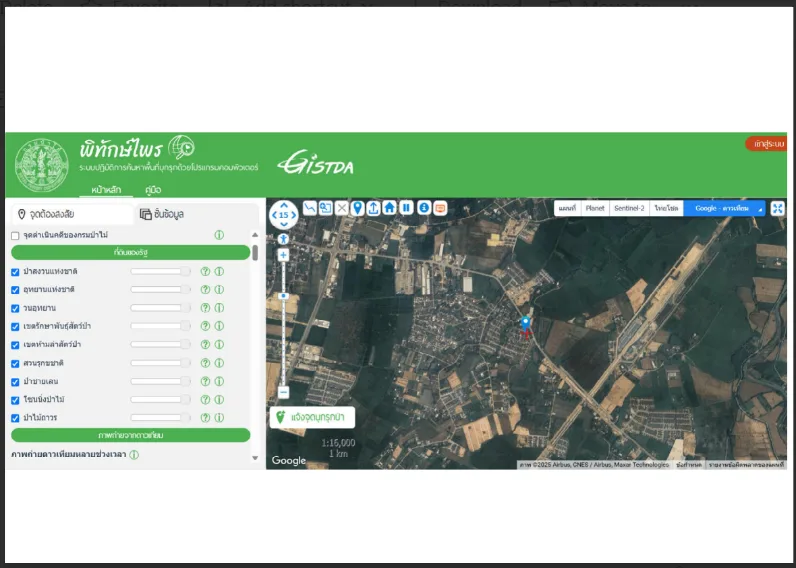This screenshot has height=568, width=796.
Task: Click the map zoom level slider handle
Action: coord(284,296)
